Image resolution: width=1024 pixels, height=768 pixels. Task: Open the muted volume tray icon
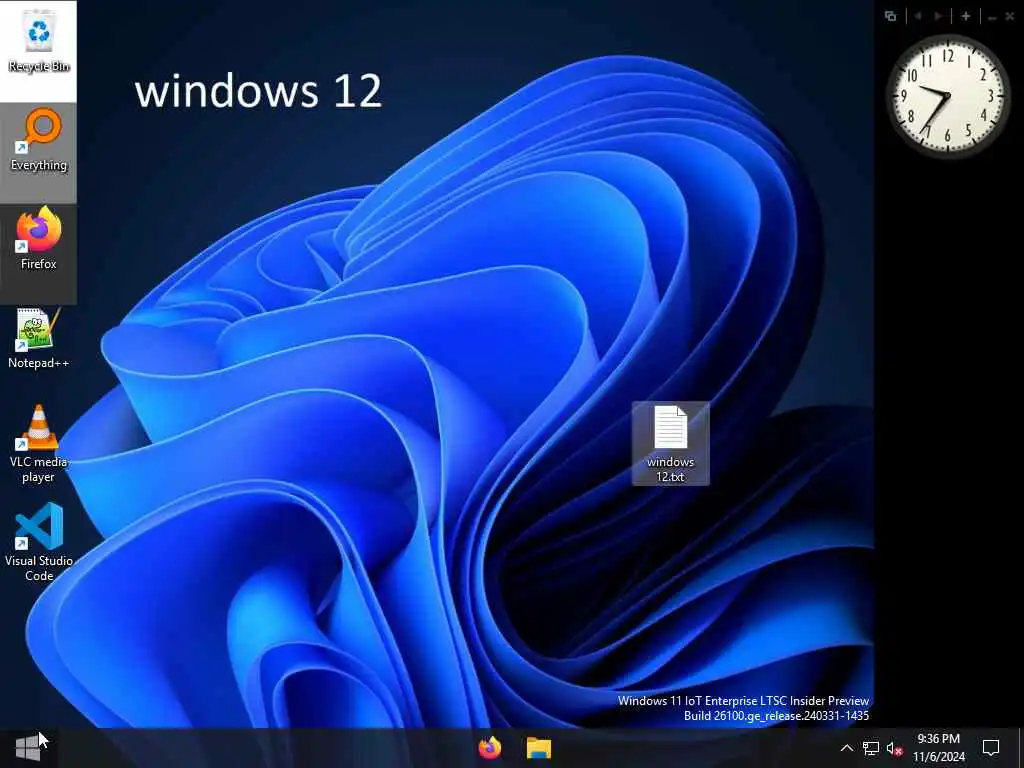pyautogui.click(x=894, y=748)
